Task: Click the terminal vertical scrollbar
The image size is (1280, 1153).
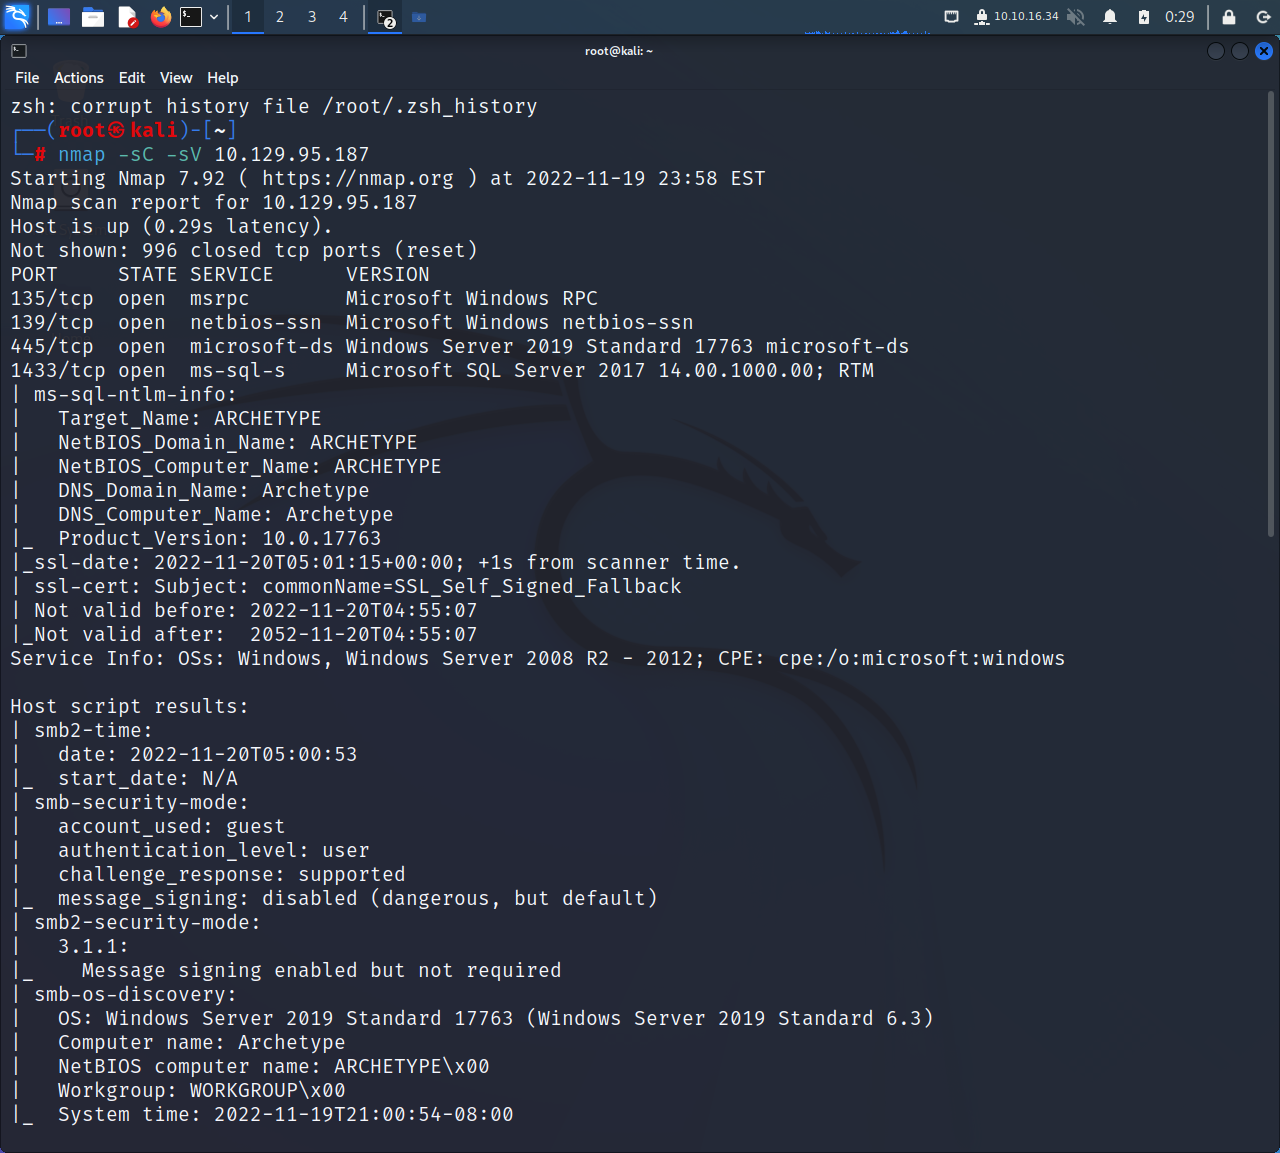Action: click(x=1272, y=315)
